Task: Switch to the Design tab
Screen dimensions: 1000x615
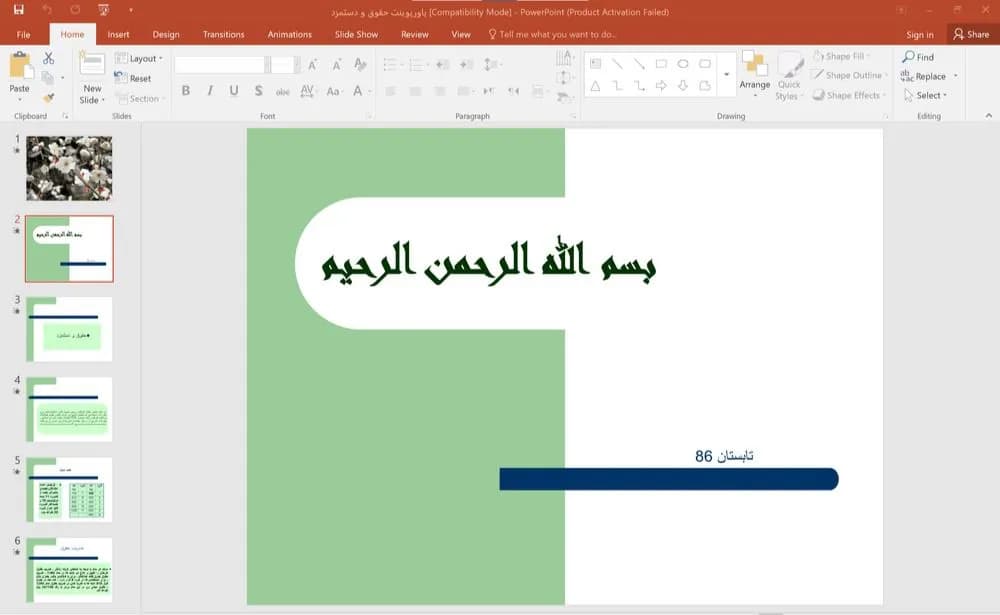Action: pos(166,34)
